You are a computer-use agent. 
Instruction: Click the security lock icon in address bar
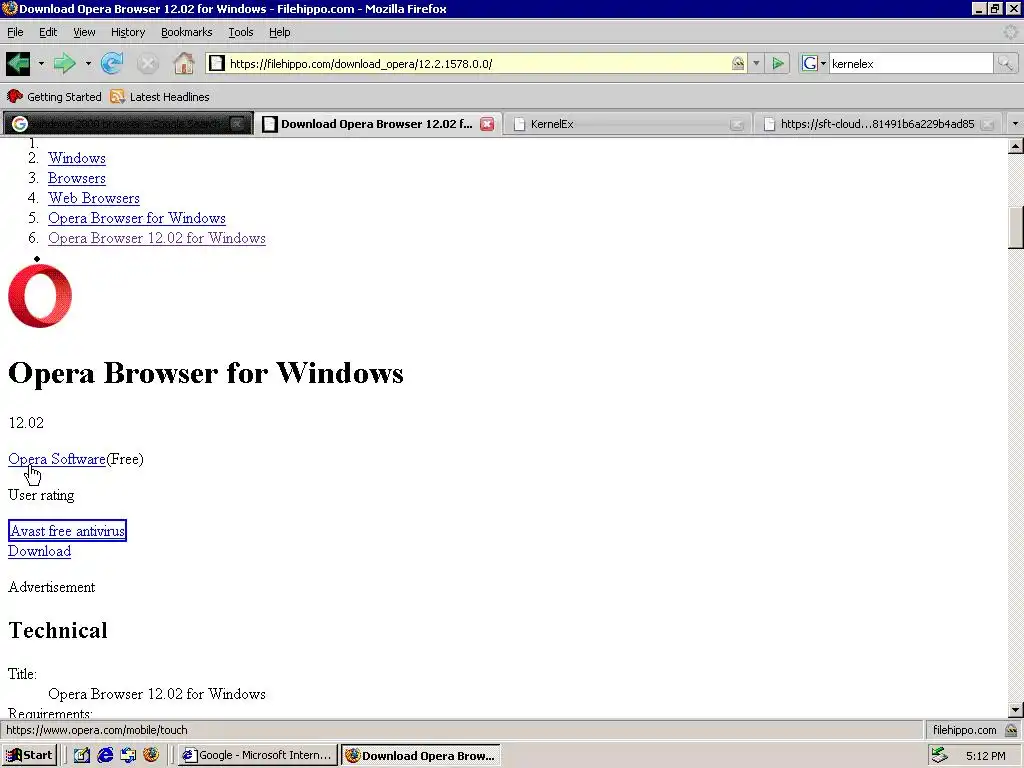737,63
